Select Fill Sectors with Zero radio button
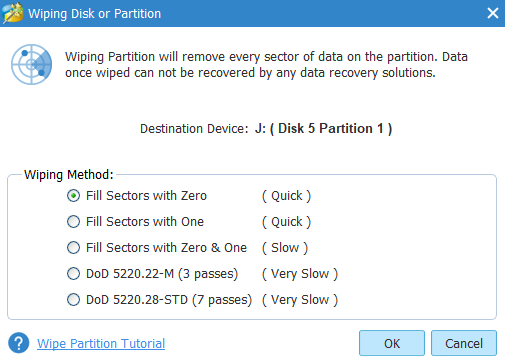This screenshot has height=363, width=505. 73,196
